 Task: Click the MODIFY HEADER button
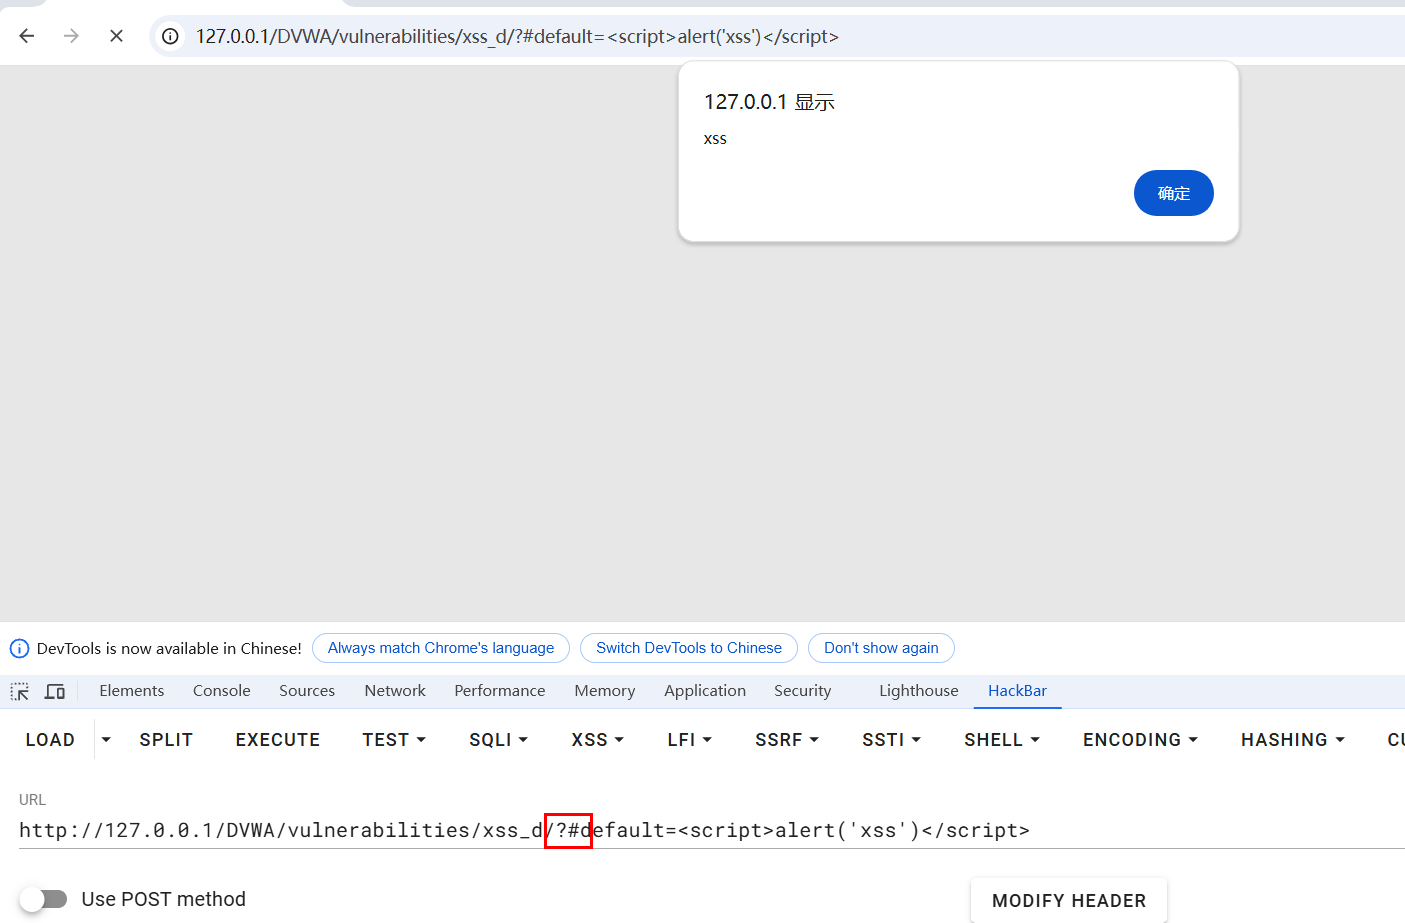(x=1069, y=900)
